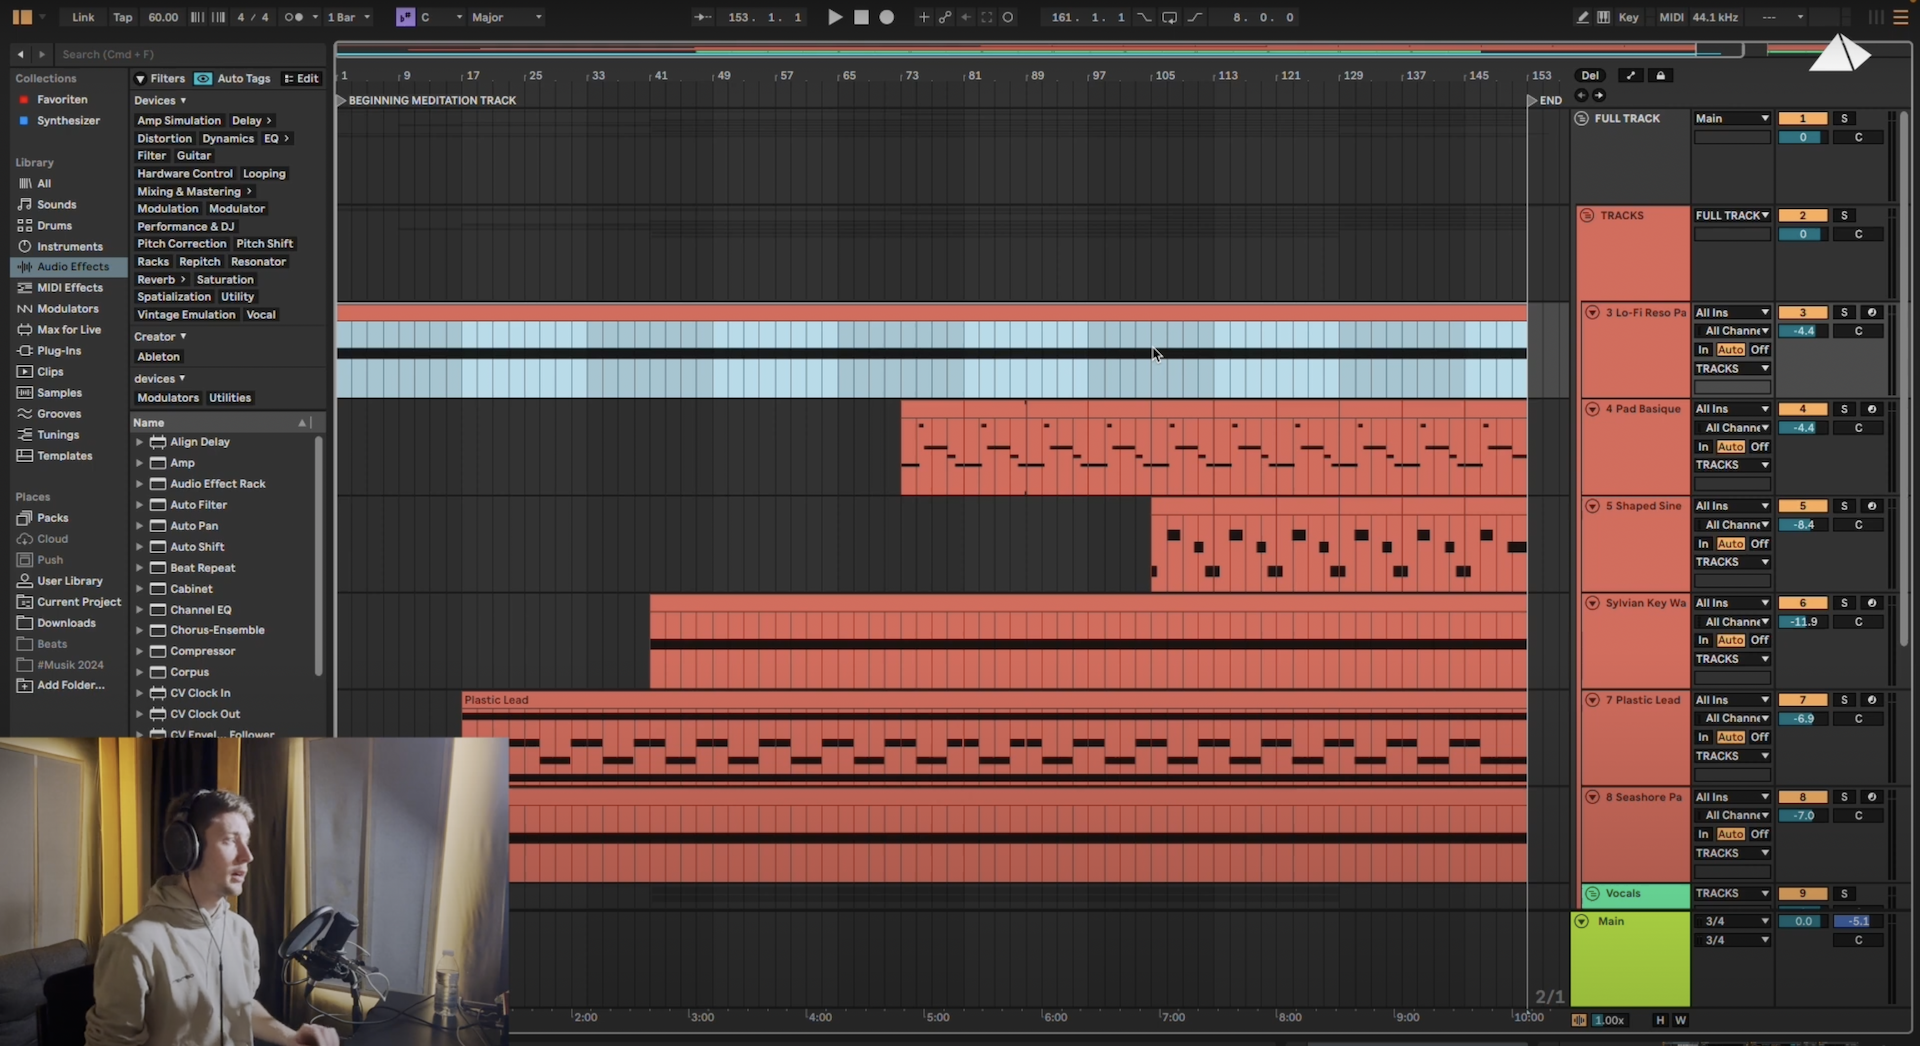Click the Sylvian Key track volume field

point(1802,622)
